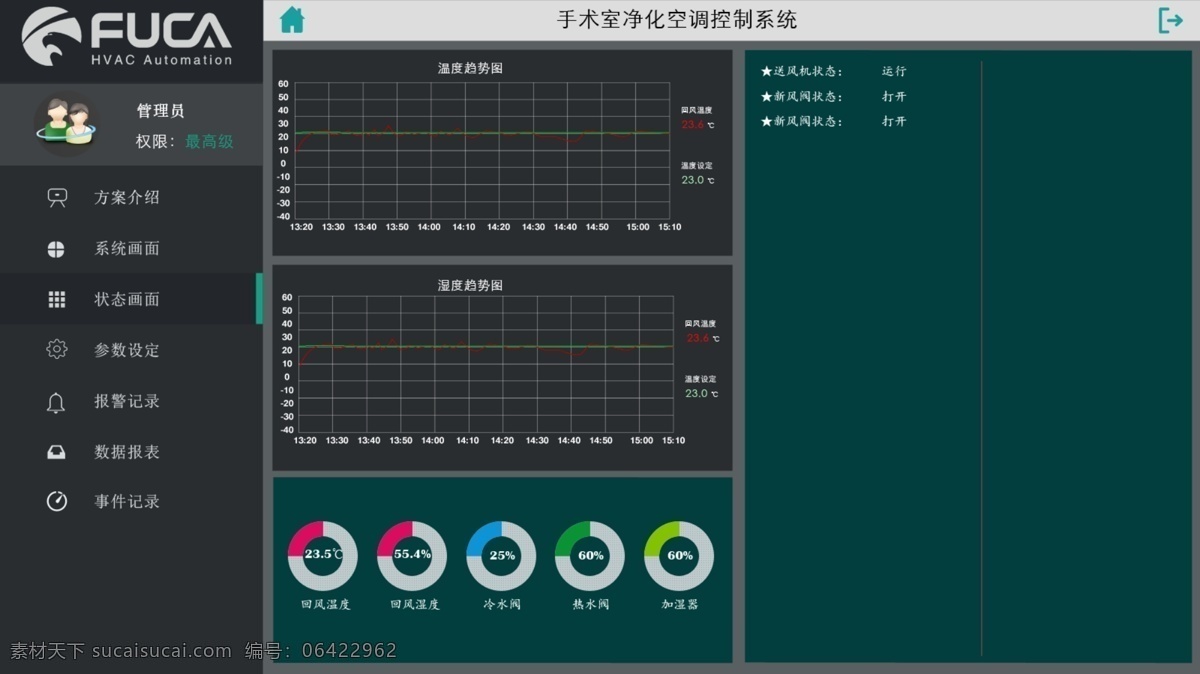Click the temperature trend chart plot area

coord(482,150)
